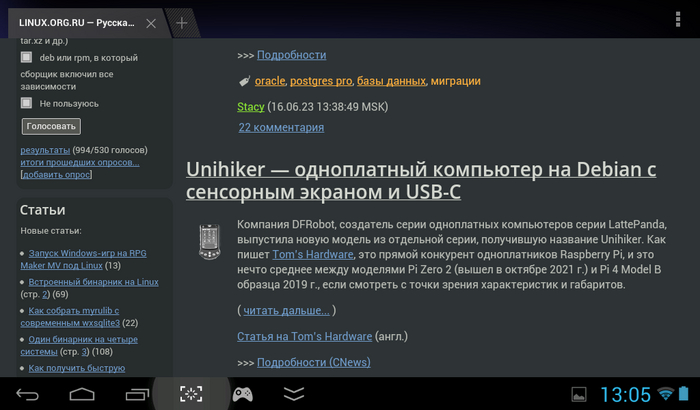Click the '(994/530 голосов)' vote count
Screen dimensions: 700x410
coord(110,150)
